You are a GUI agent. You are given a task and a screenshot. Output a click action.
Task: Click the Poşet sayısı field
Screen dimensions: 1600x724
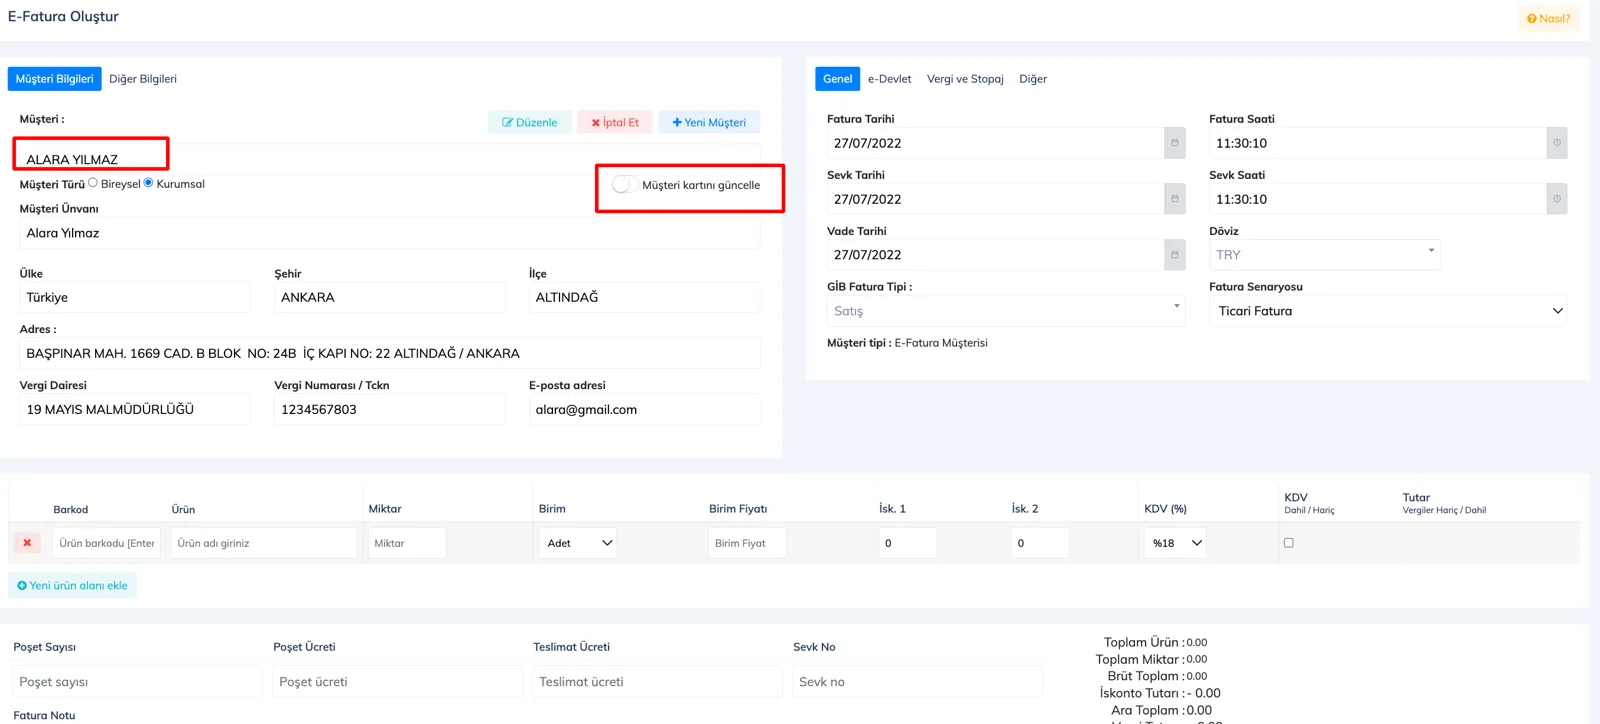coord(137,682)
